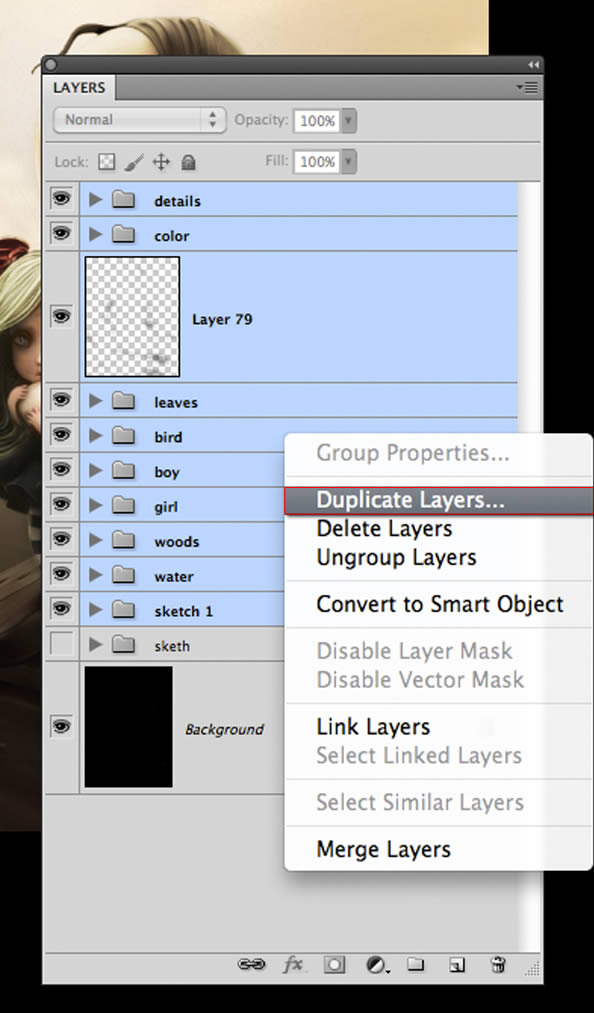This screenshot has width=594, height=1013.
Task: Hide the woods group
Action: 61,540
